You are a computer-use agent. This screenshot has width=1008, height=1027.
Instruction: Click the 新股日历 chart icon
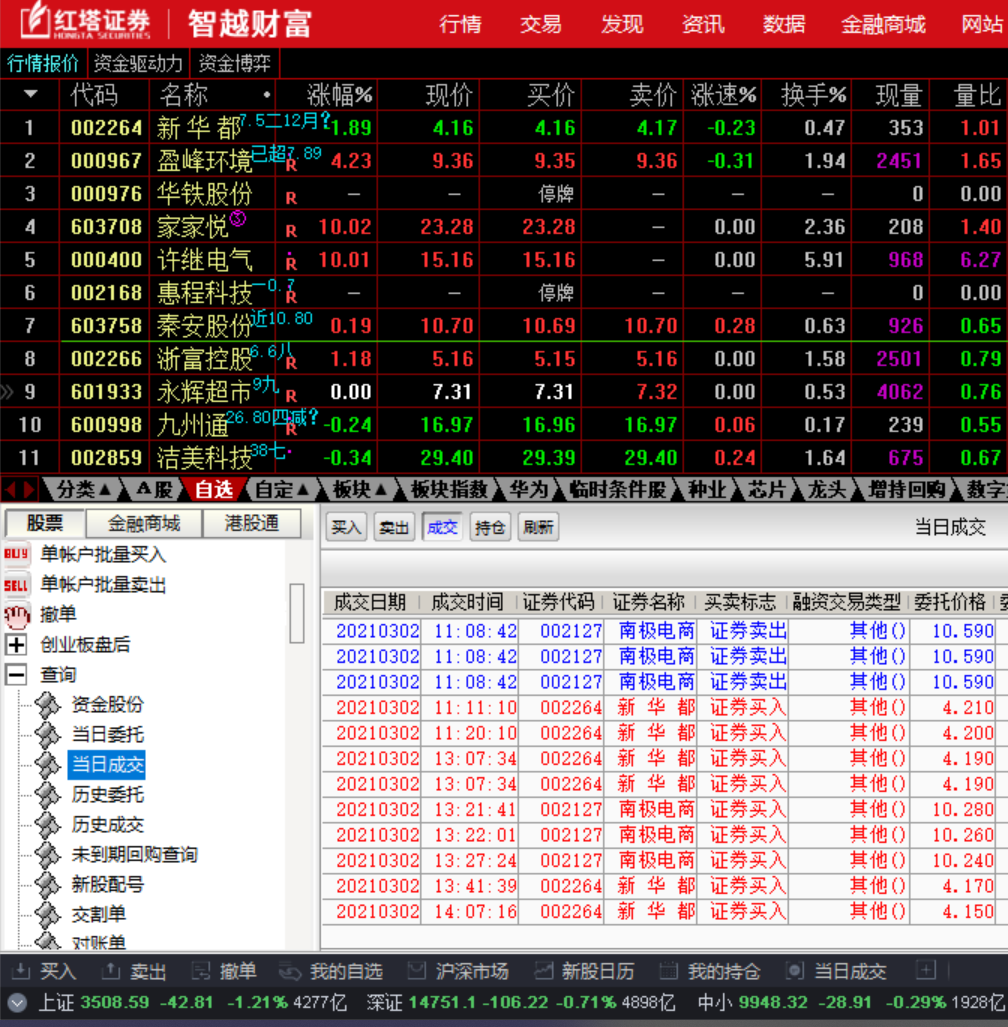(543, 971)
